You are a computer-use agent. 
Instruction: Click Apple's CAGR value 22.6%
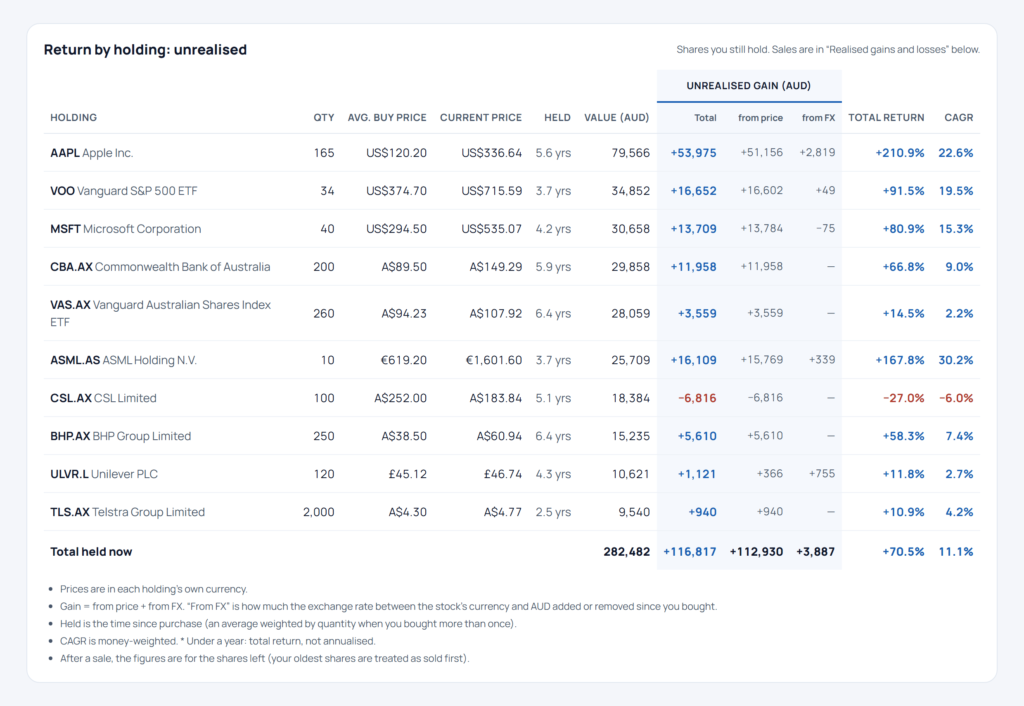[x=955, y=153]
